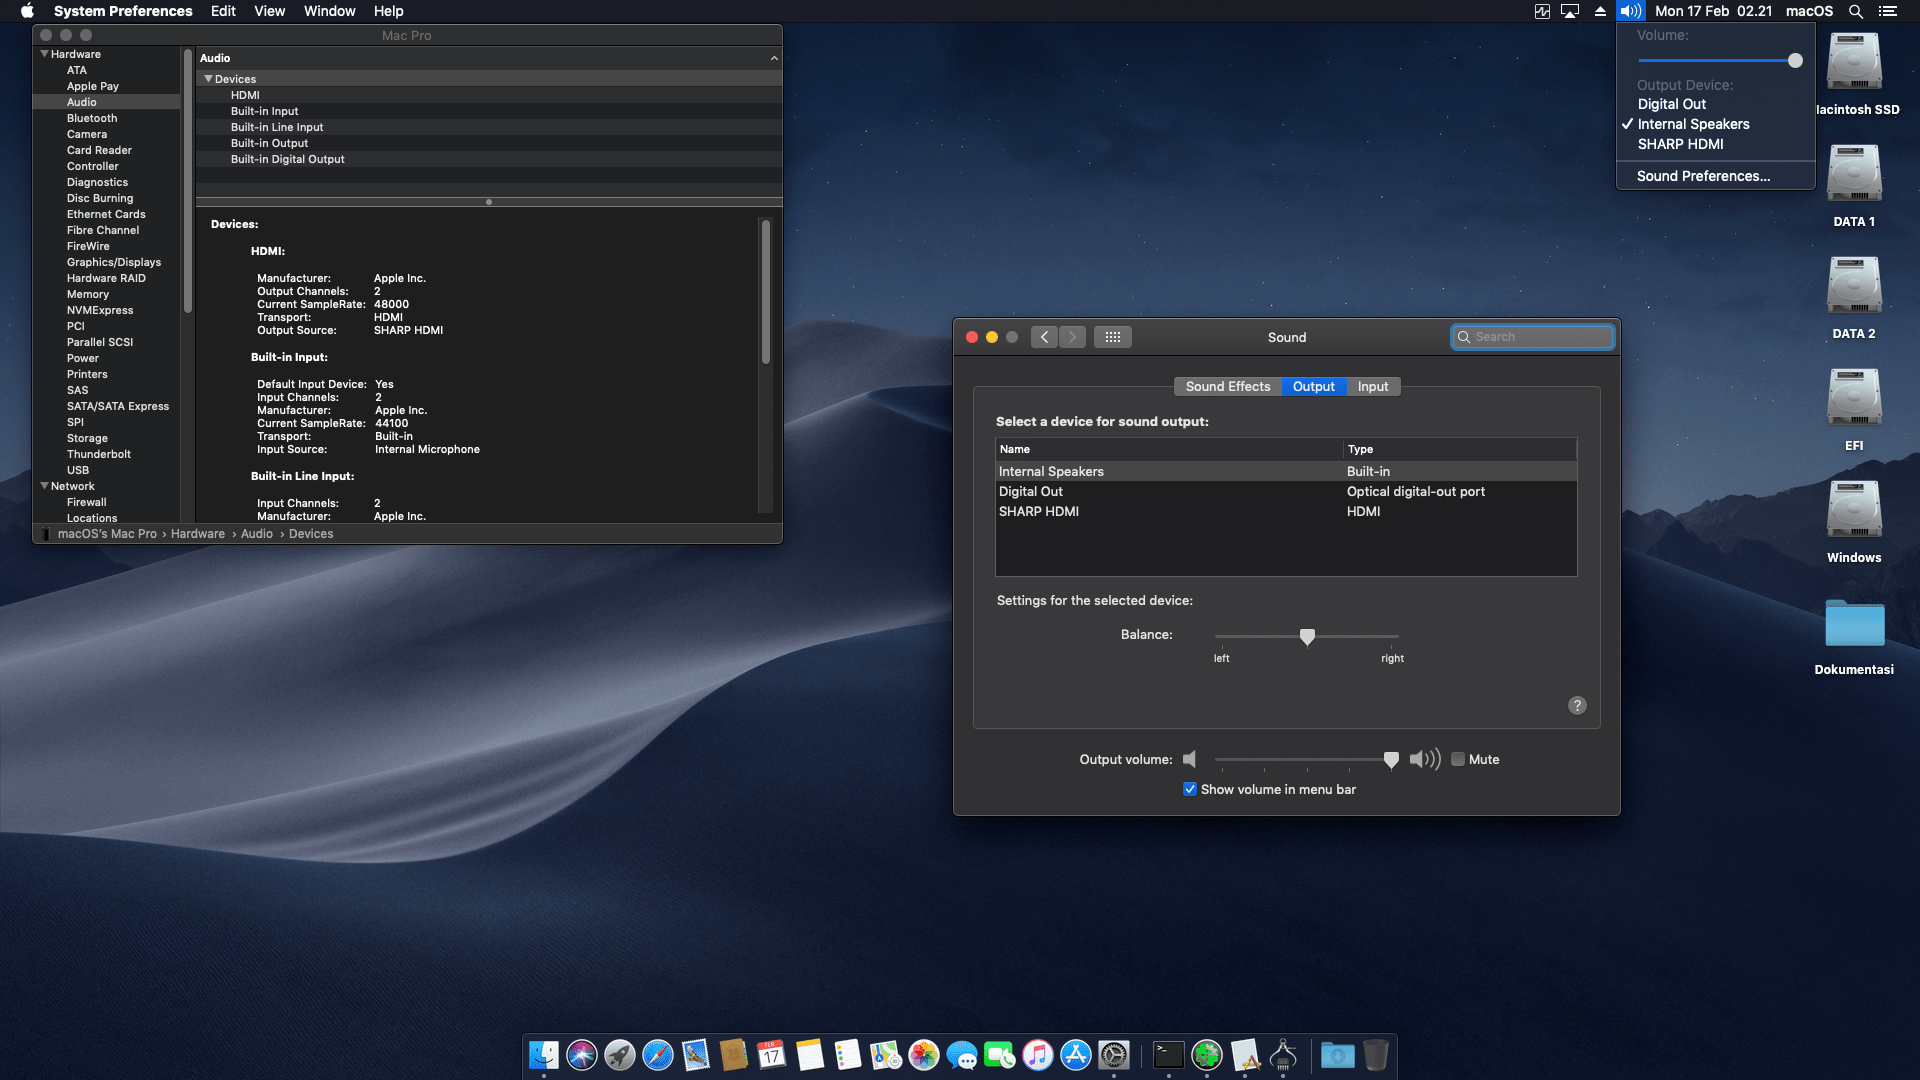
Task: Select Graphics/Displays in Hardware sidebar
Action: (114, 262)
